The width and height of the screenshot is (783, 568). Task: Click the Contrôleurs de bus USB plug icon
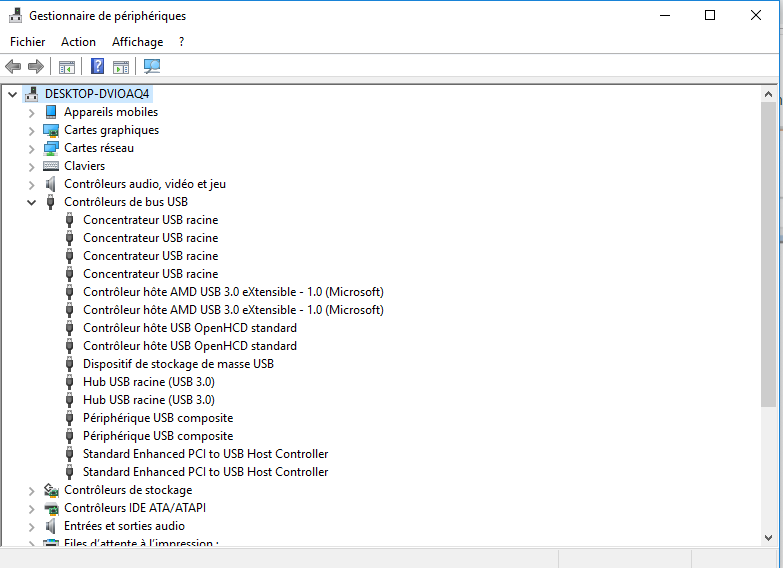pos(50,202)
